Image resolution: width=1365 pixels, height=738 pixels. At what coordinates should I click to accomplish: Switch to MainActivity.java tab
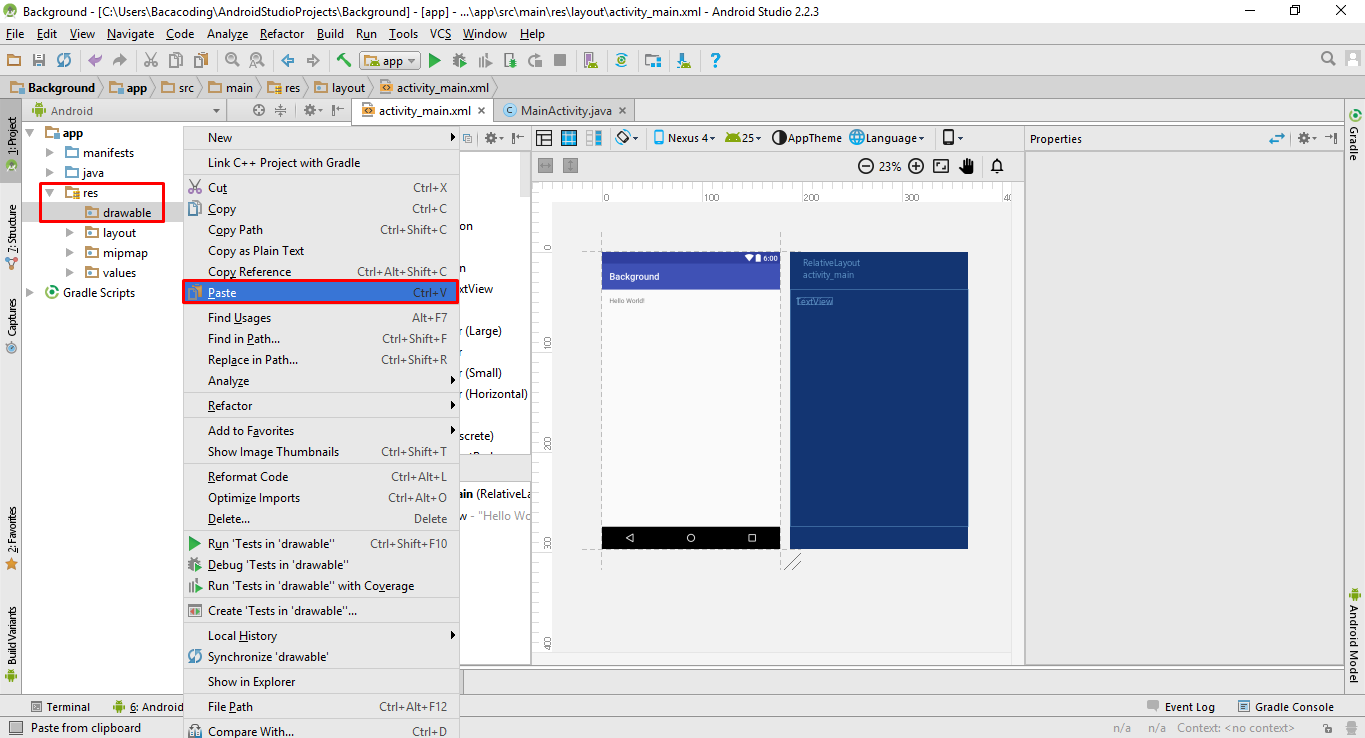click(565, 111)
